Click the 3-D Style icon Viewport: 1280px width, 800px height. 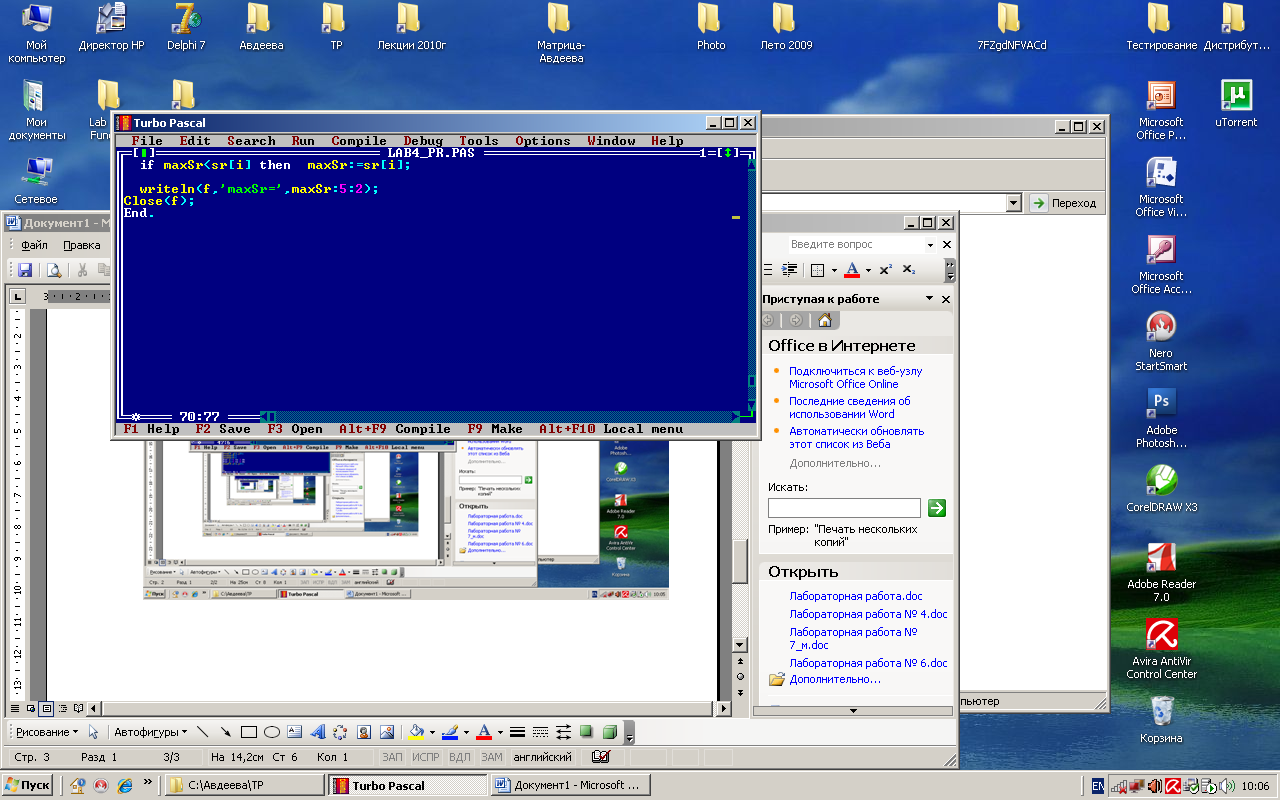[610, 732]
